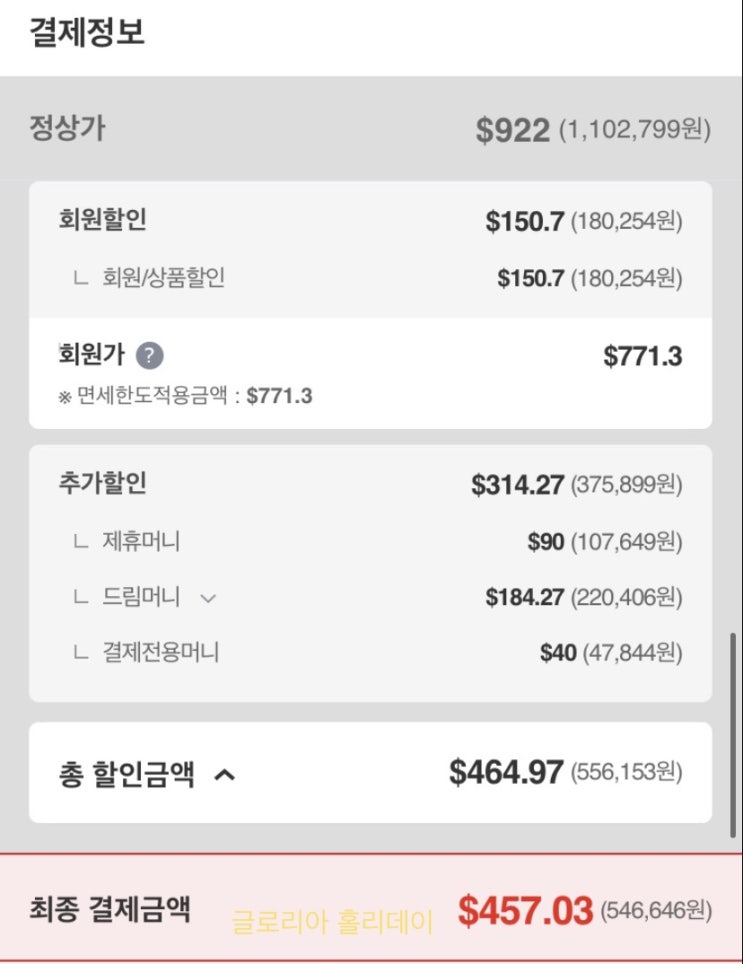This screenshot has width=743, height=964.
Task: Click the help icon beside 회원가
Action: click(x=149, y=355)
